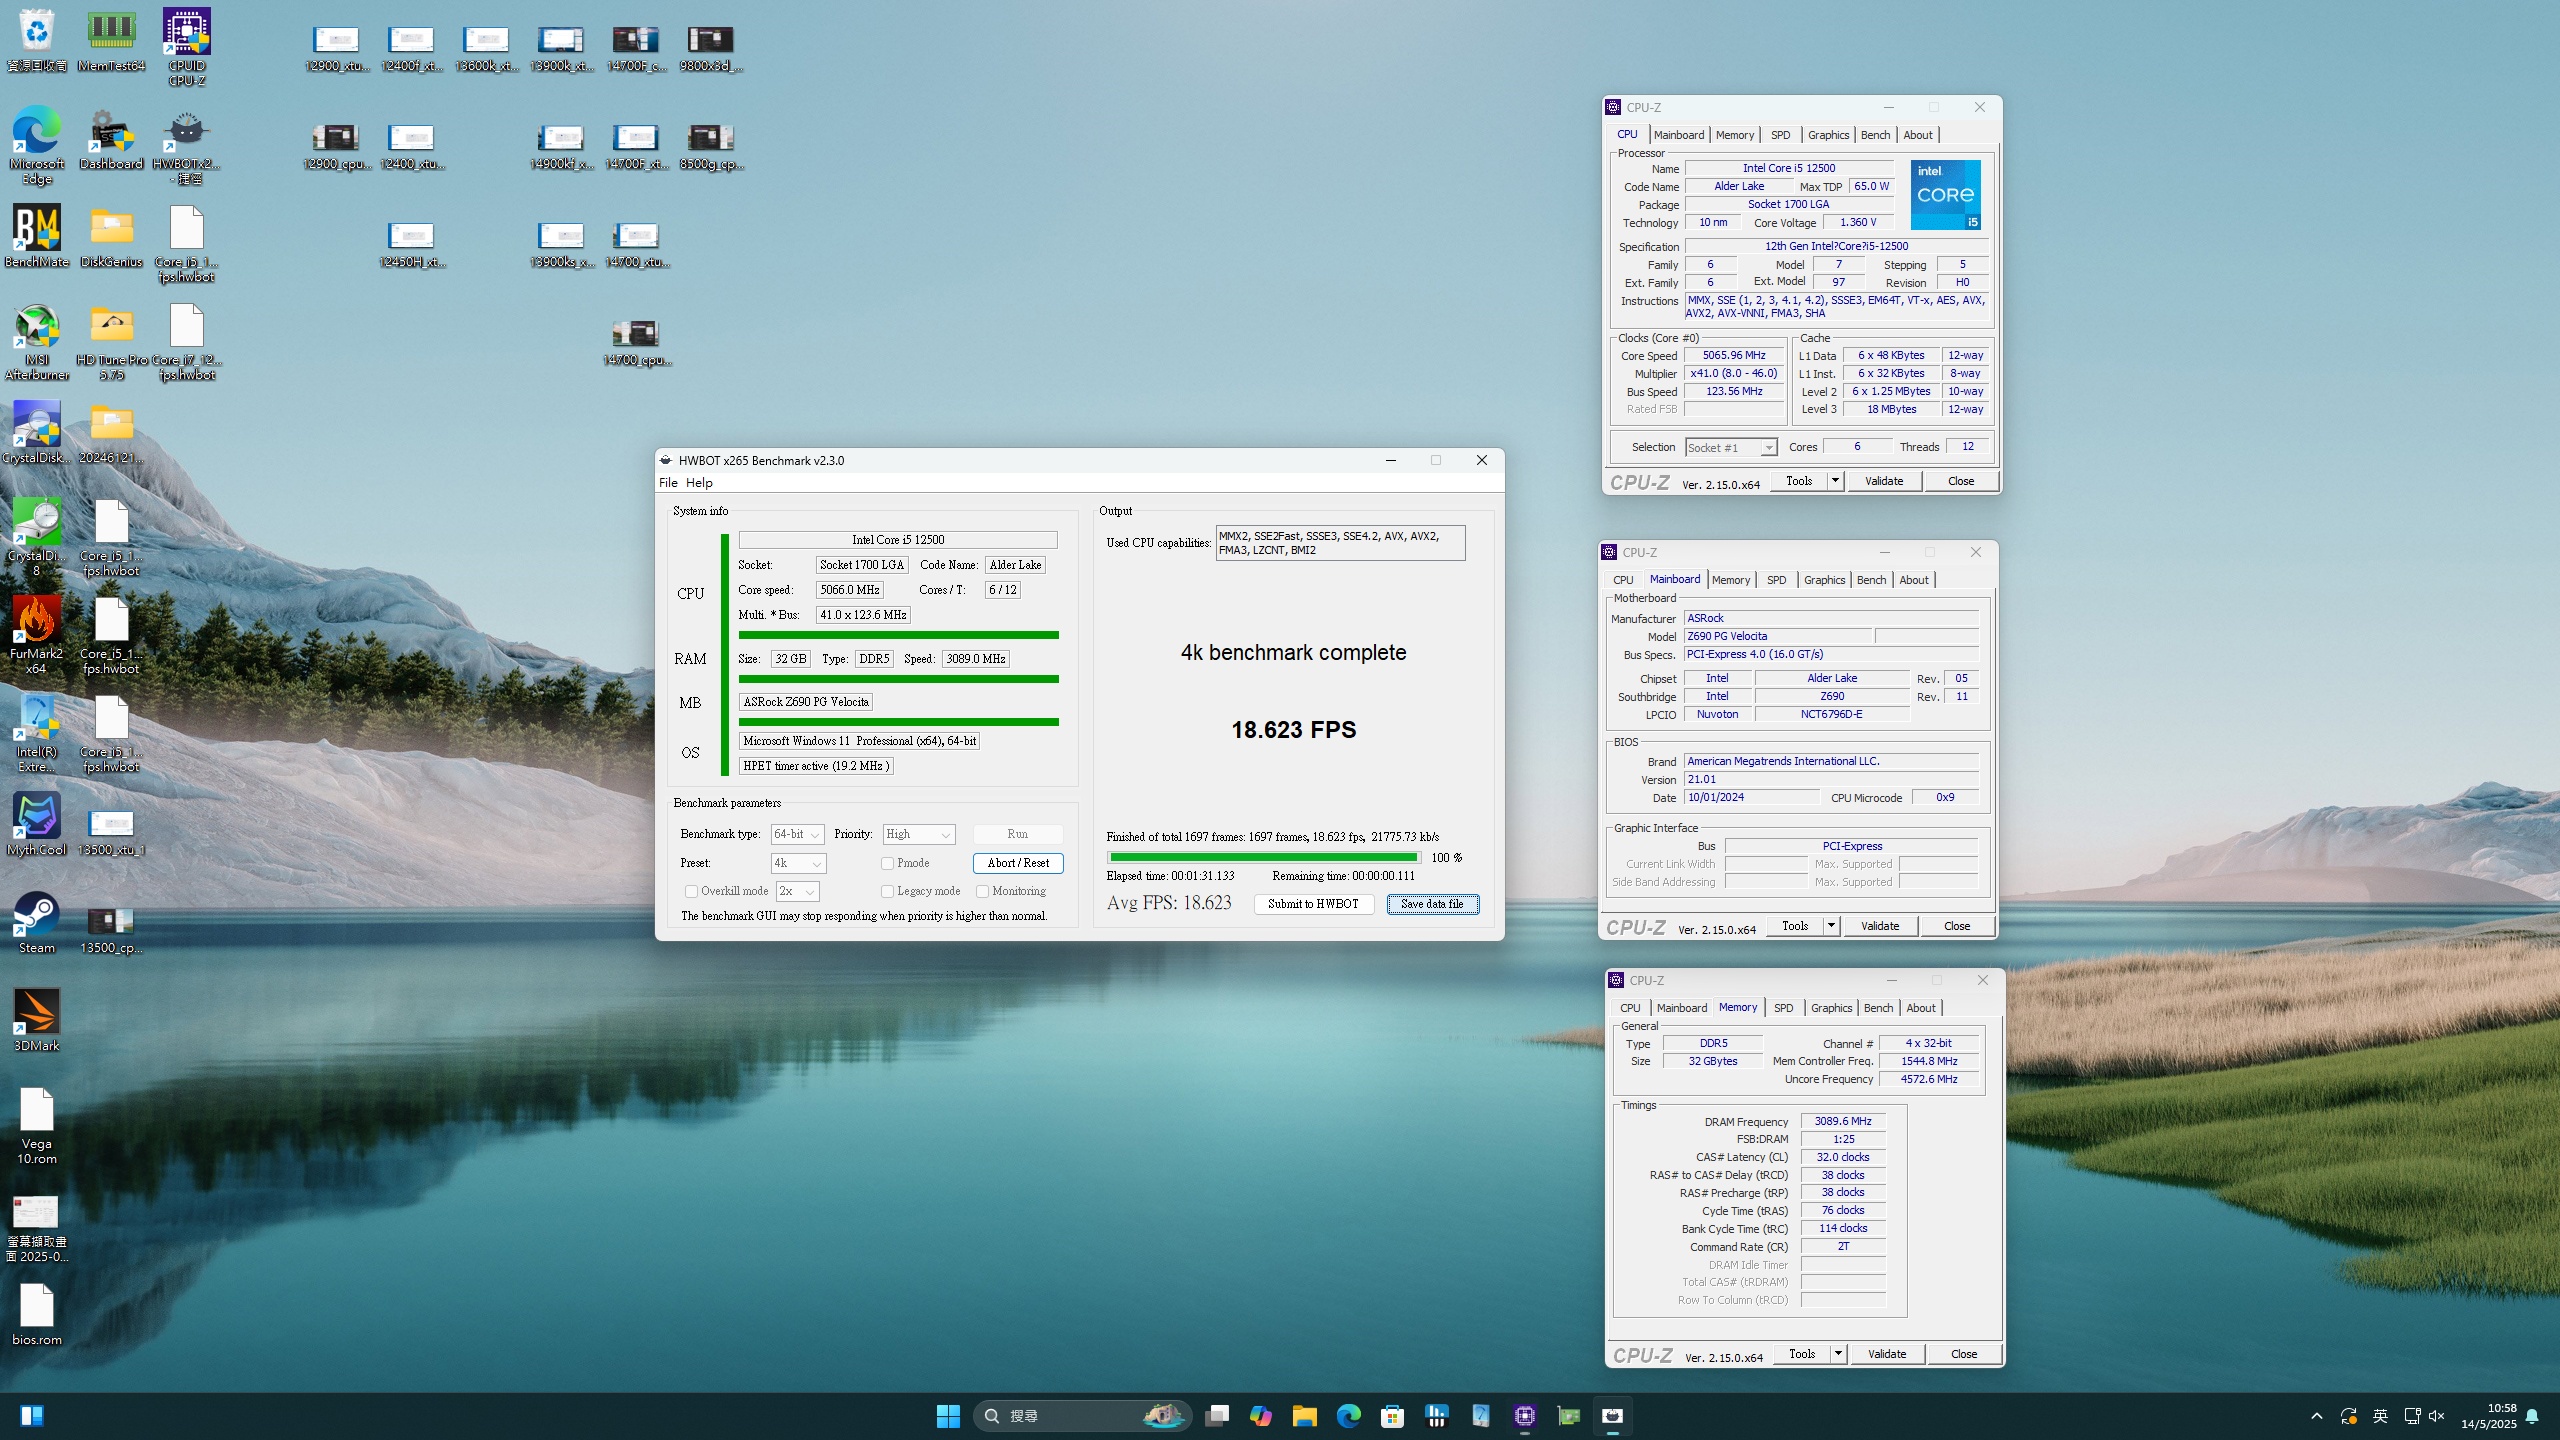Open the Preset 4k dropdown
The width and height of the screenshot is (2560, 1440).
pyautogui.click(x=798, y=863)
